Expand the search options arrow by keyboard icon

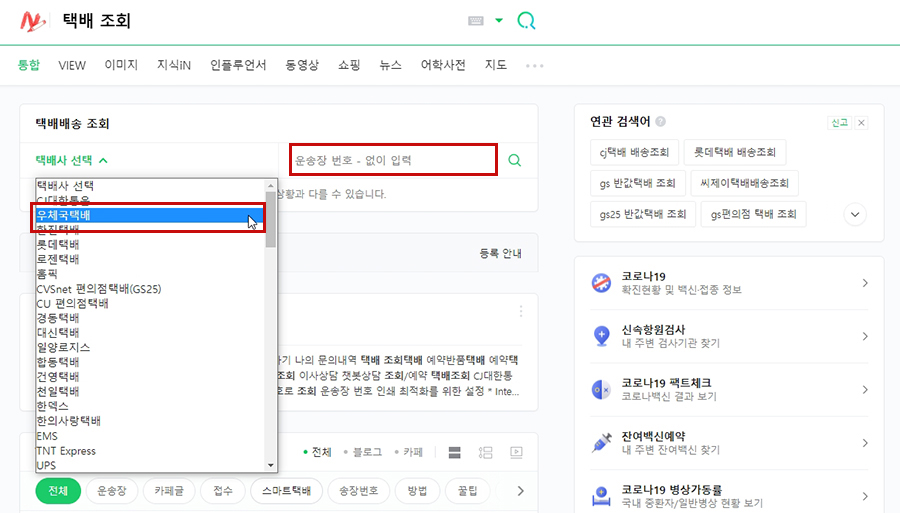click(x=499, y=21)
